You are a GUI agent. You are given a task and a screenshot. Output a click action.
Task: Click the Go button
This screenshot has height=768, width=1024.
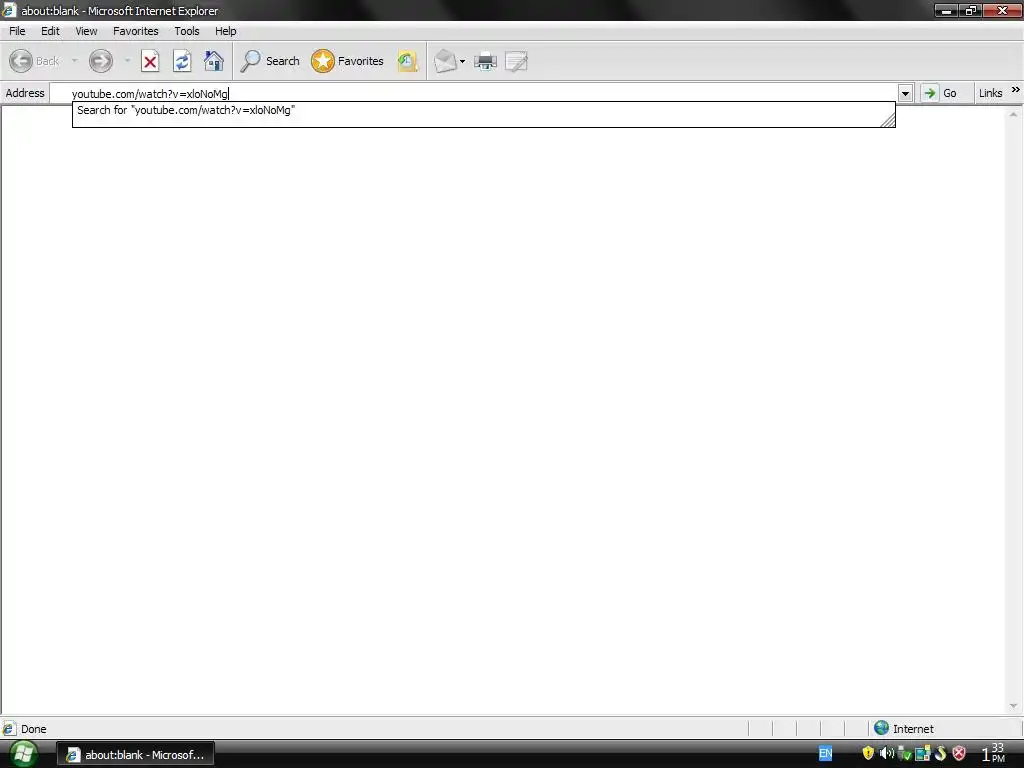(939, 93)
